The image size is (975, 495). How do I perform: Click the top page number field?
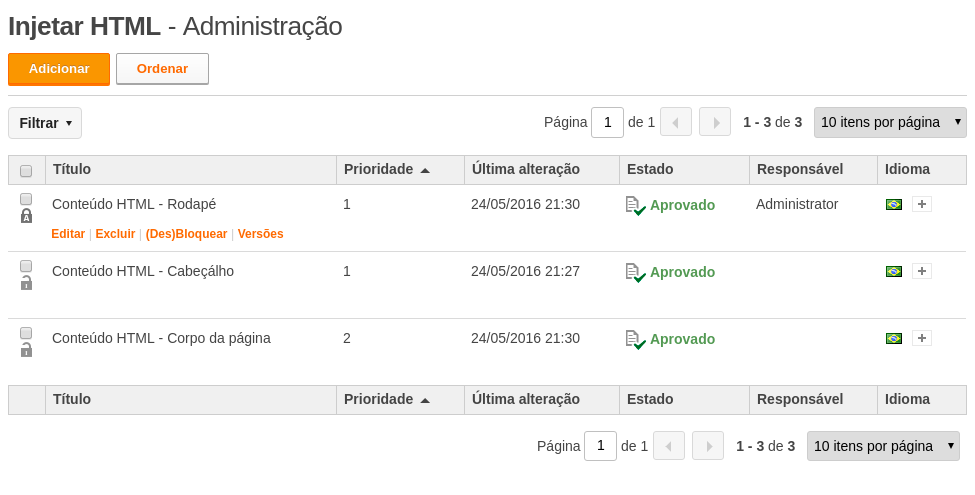point(608,122)
